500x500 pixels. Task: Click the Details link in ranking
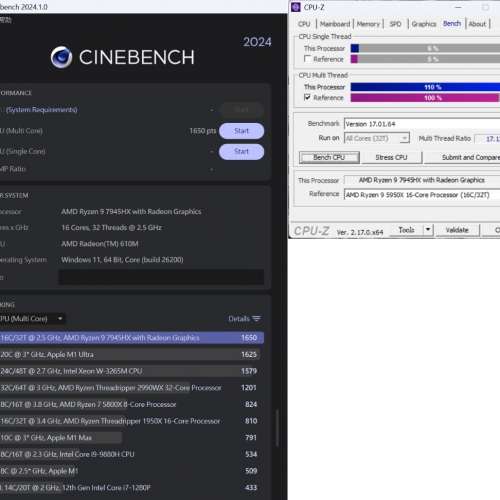(x=239, y=319)
